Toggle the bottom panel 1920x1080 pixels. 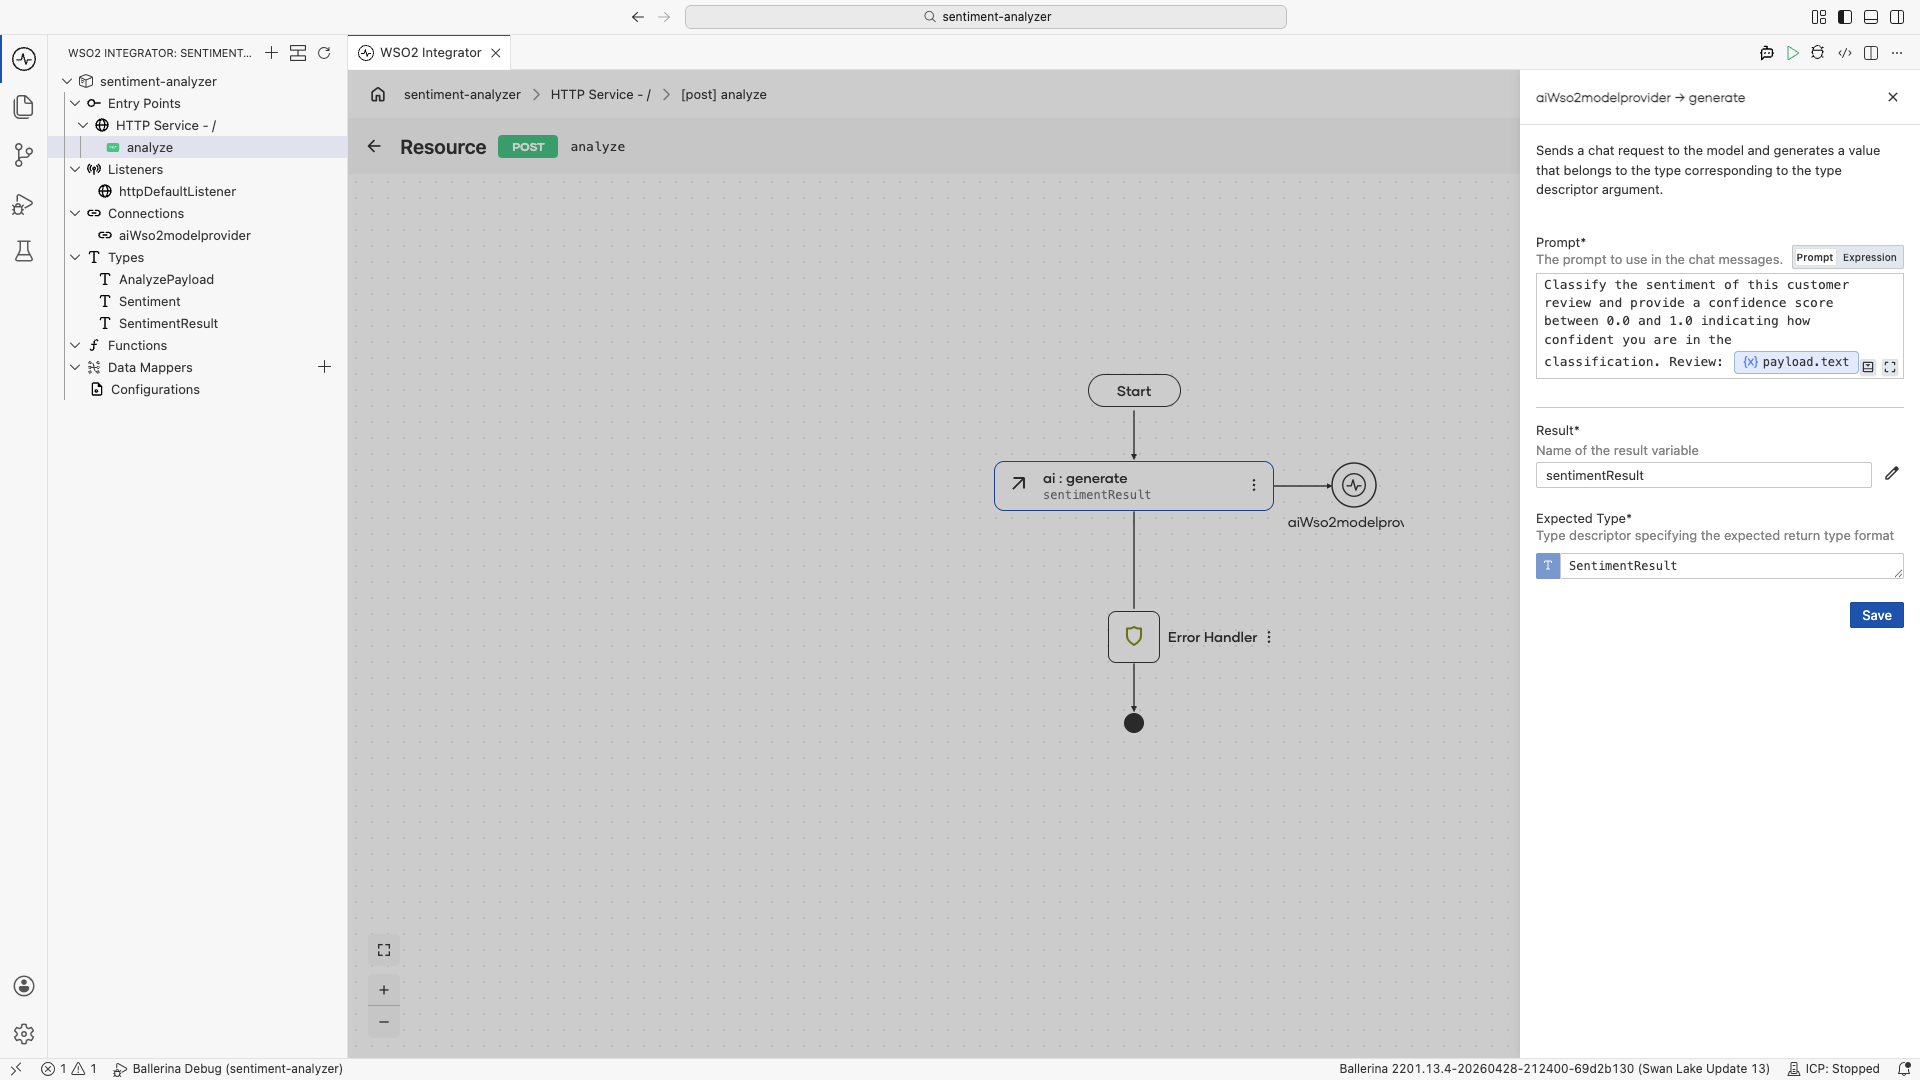point(1871,17)
